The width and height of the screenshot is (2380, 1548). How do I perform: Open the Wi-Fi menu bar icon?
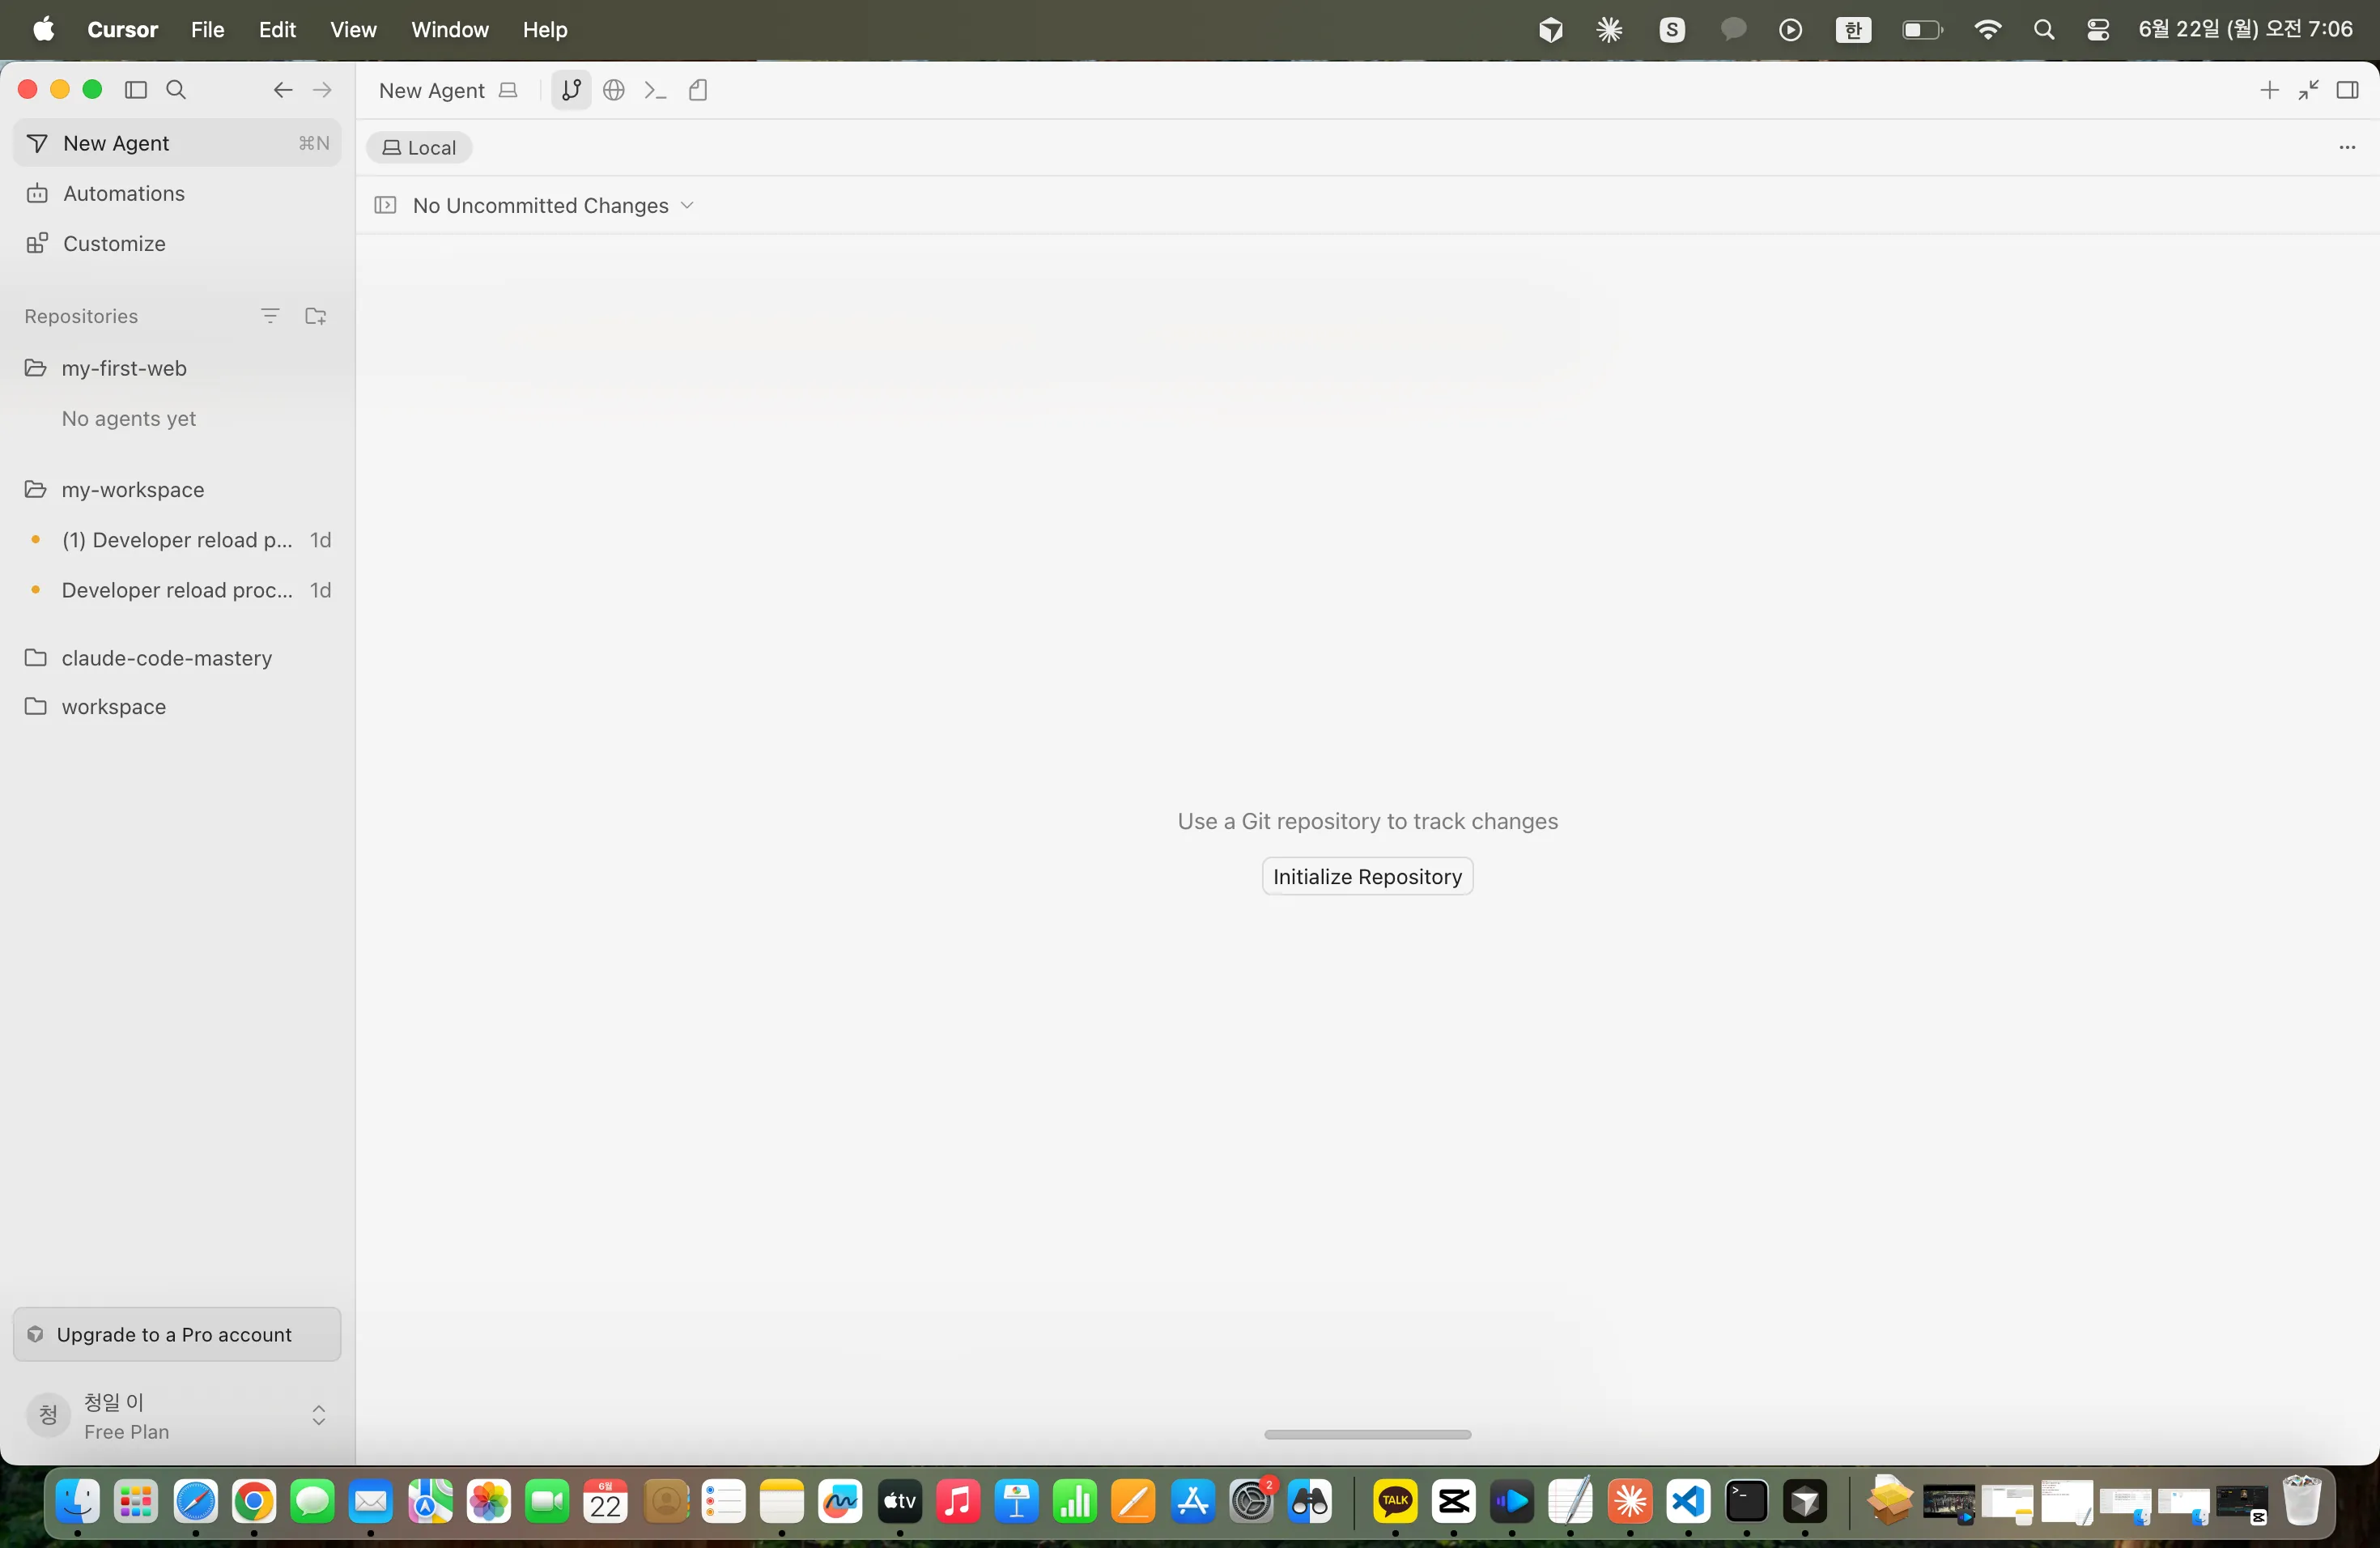pyautogui.click(x=1988, y=30)
